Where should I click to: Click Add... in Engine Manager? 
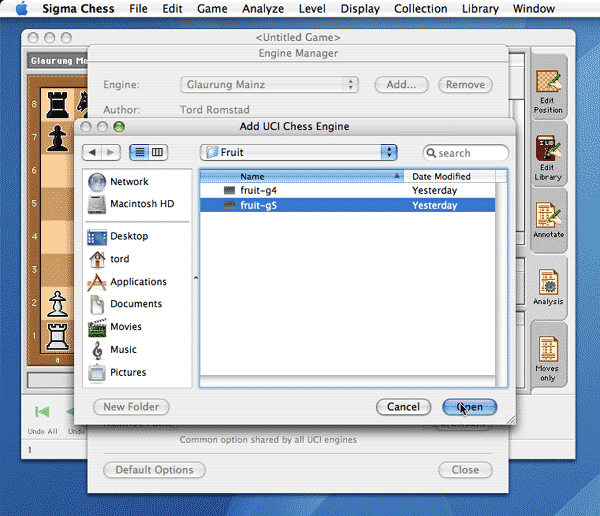401,85
